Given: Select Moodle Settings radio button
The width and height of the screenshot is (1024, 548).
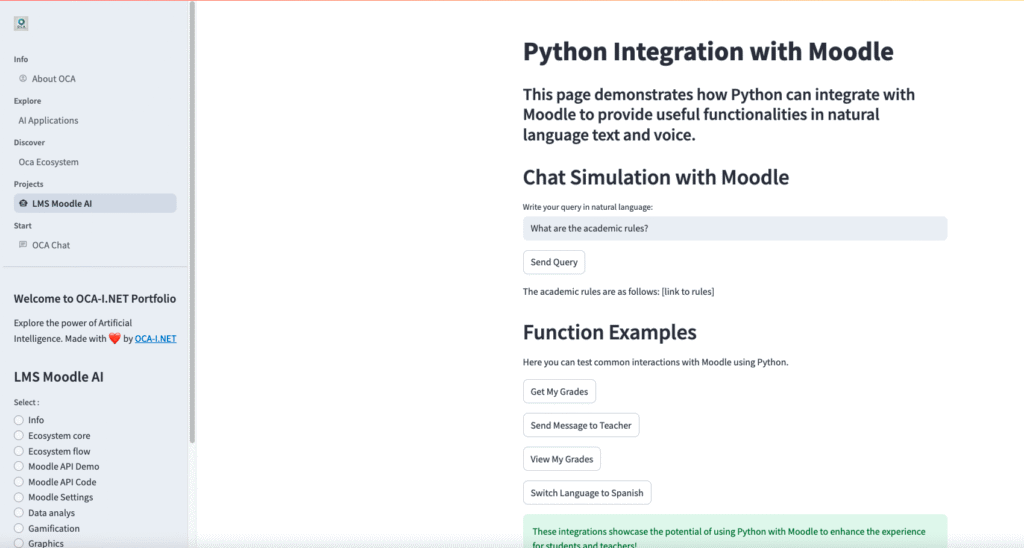Looking at the screenshot, I should point(19,498).
